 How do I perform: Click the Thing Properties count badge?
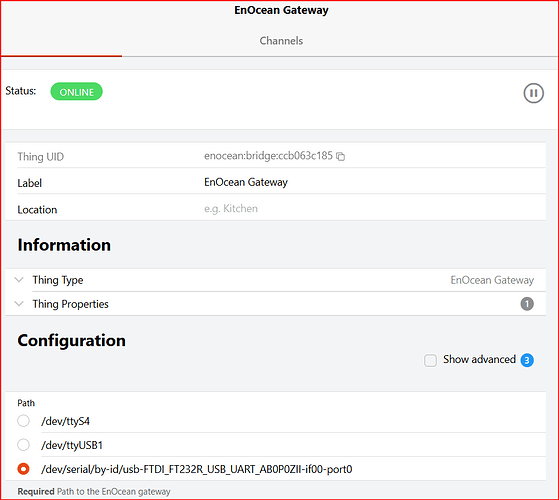click(527, 304)
